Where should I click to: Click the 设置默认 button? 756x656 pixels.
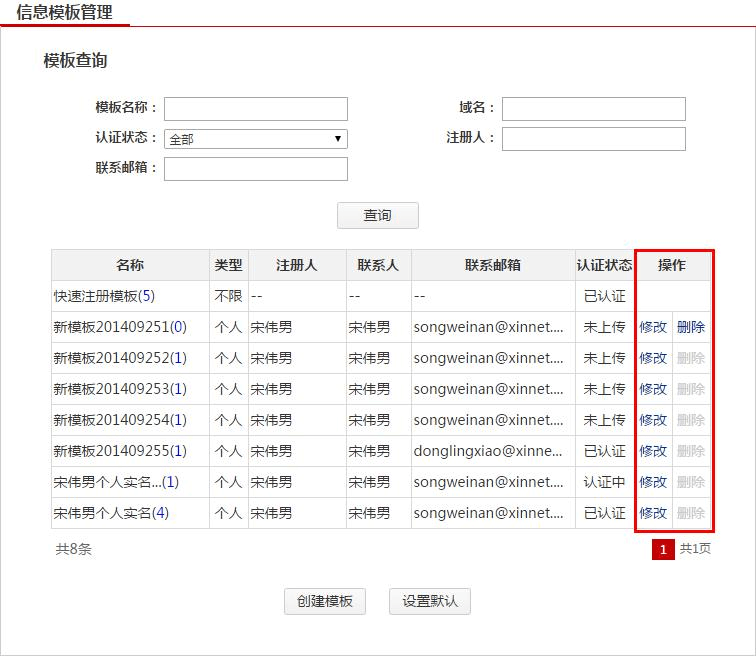pyautogui.click(x=430, y=601)
